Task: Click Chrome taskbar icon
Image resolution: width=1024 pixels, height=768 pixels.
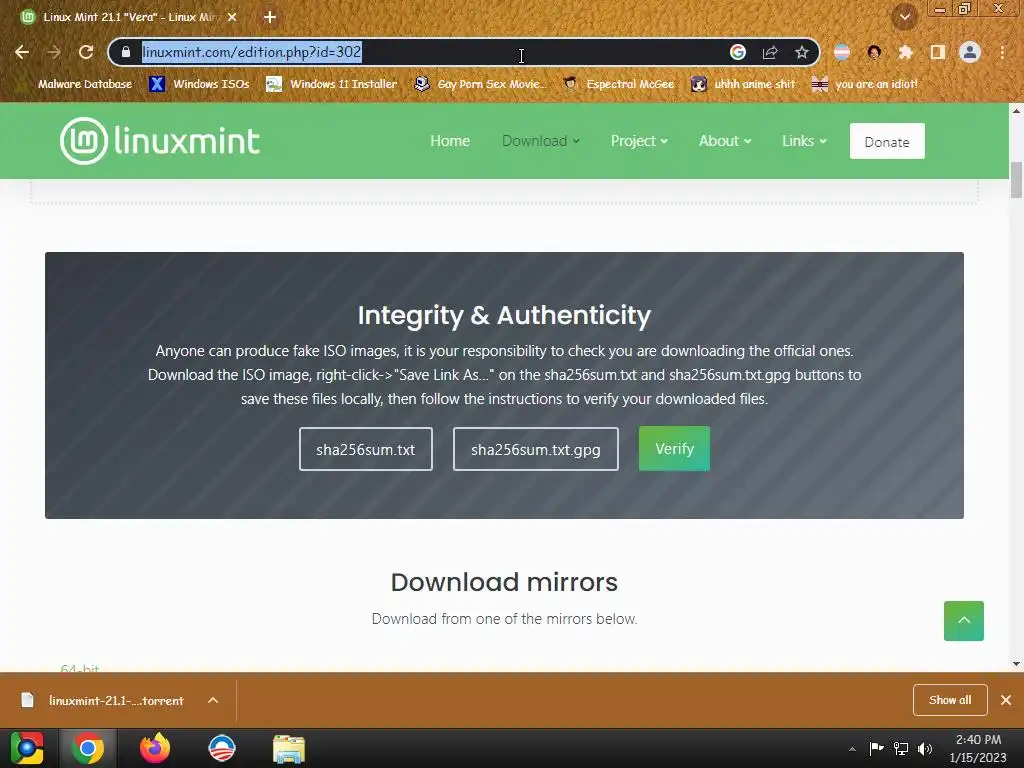Action: click(88, 748)
